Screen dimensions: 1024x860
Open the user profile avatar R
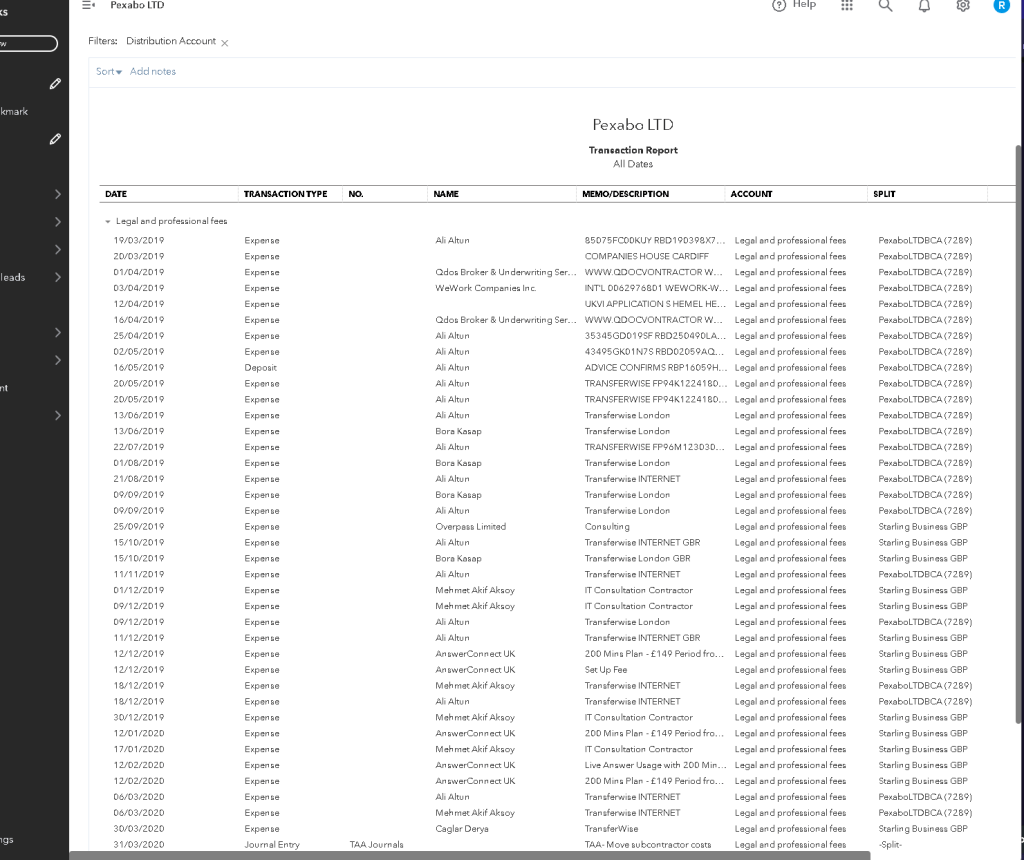(x=1001, y=5)
